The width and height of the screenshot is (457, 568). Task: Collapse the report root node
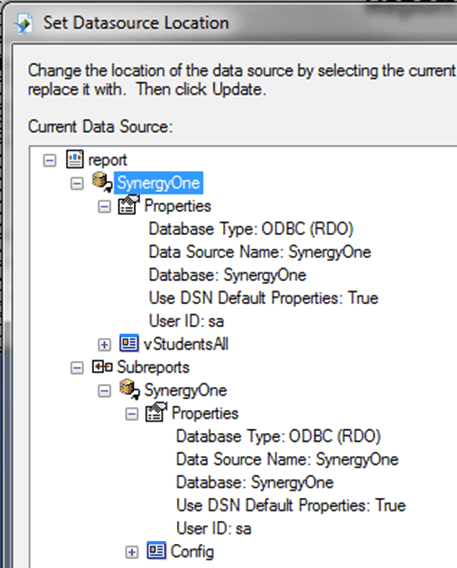50,160
